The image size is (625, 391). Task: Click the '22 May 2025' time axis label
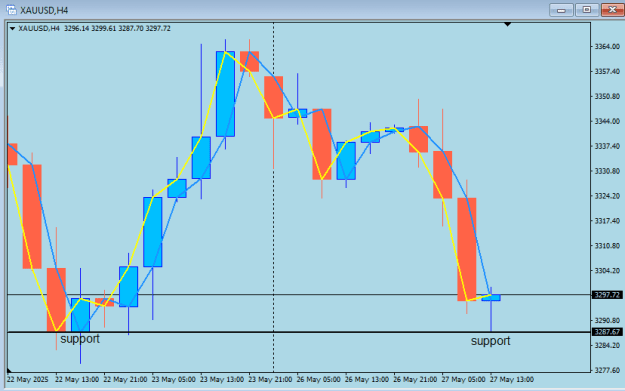28,379
